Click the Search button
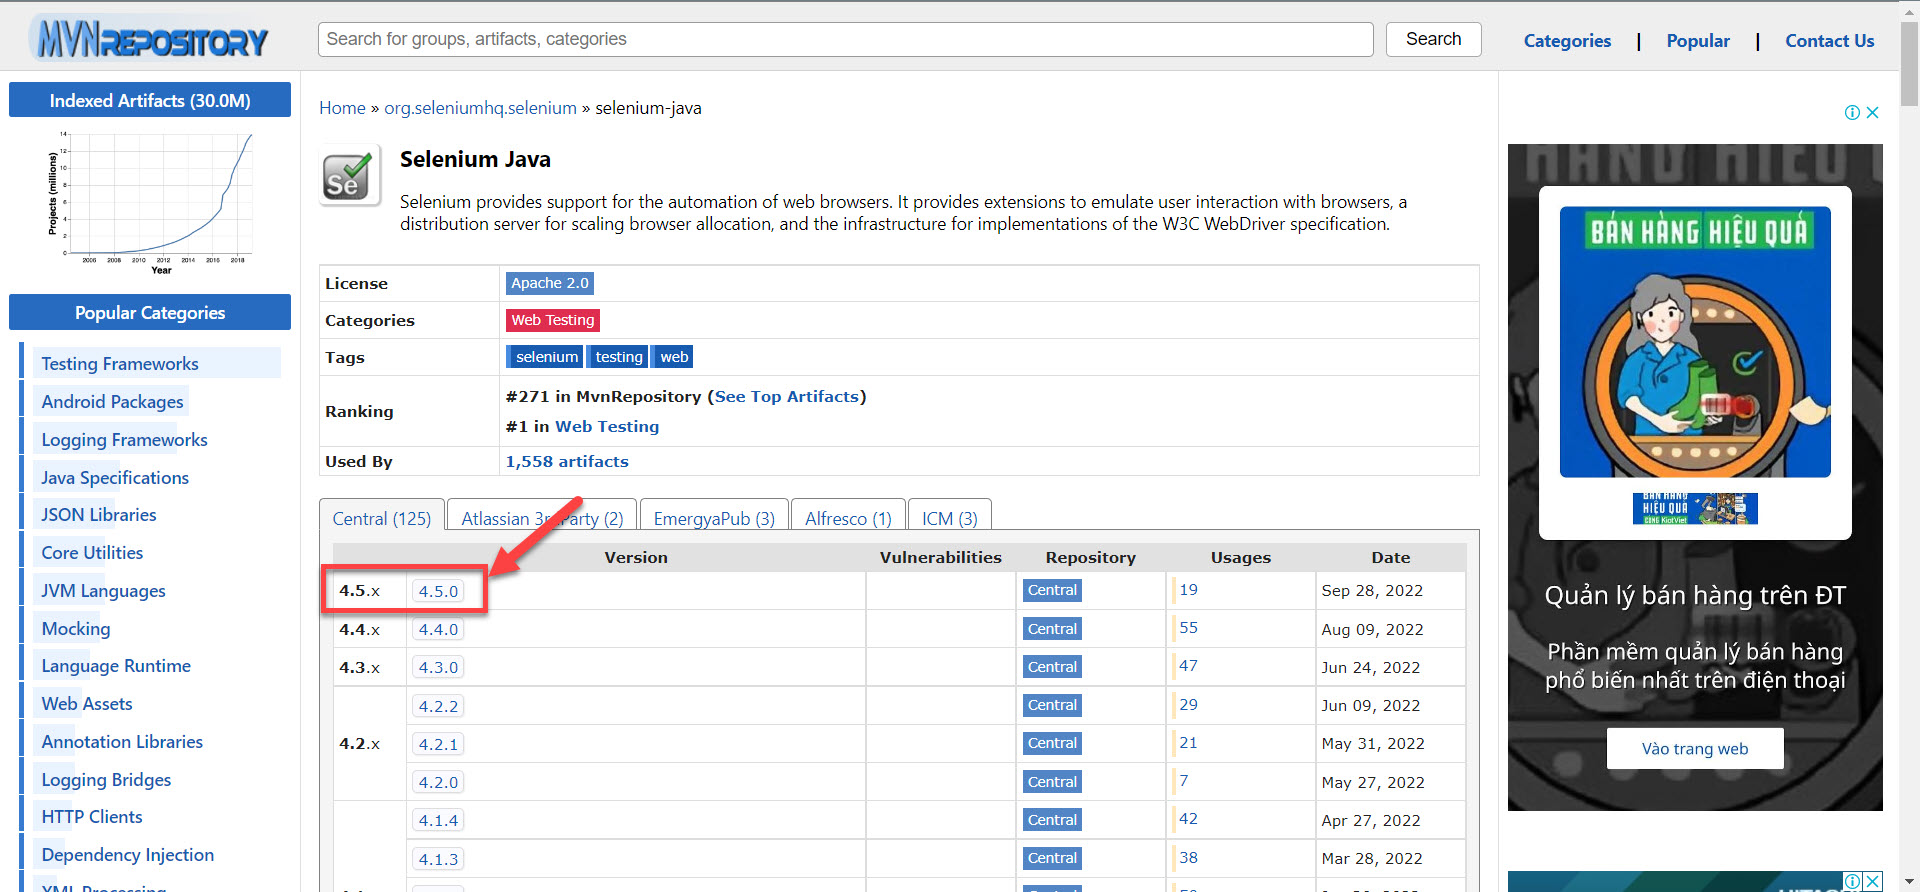Viewport: 1920px width, 892px height. tap(1433, 39)
